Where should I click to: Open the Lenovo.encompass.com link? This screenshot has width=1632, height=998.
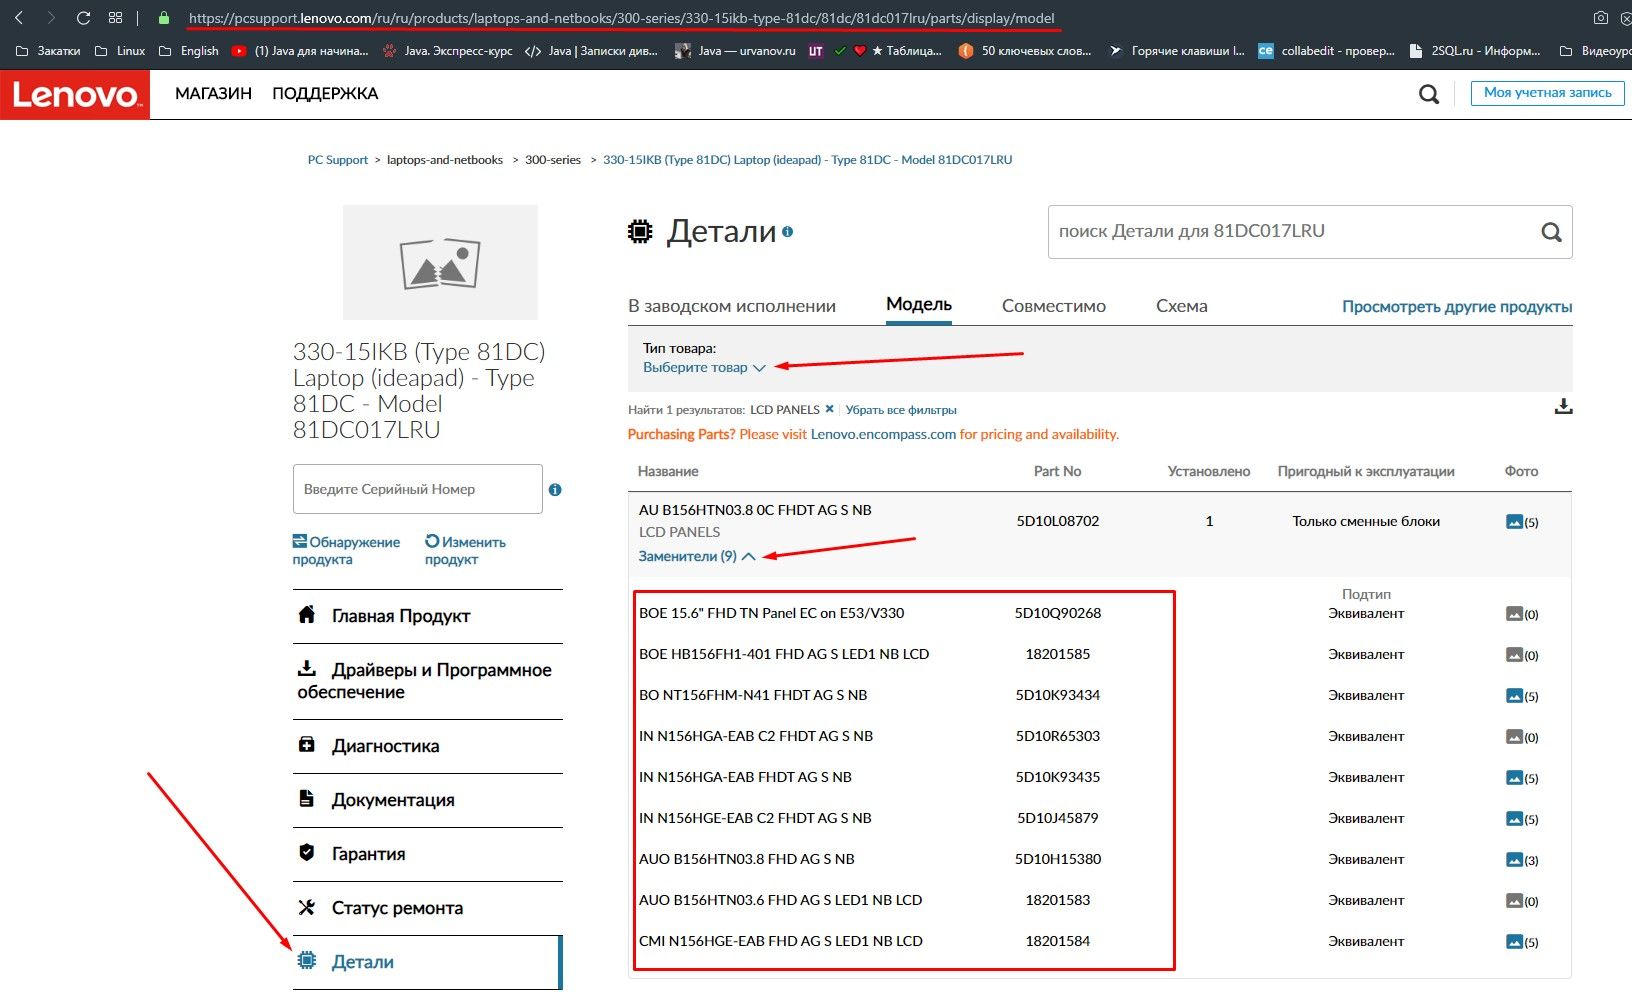[883, 434]
